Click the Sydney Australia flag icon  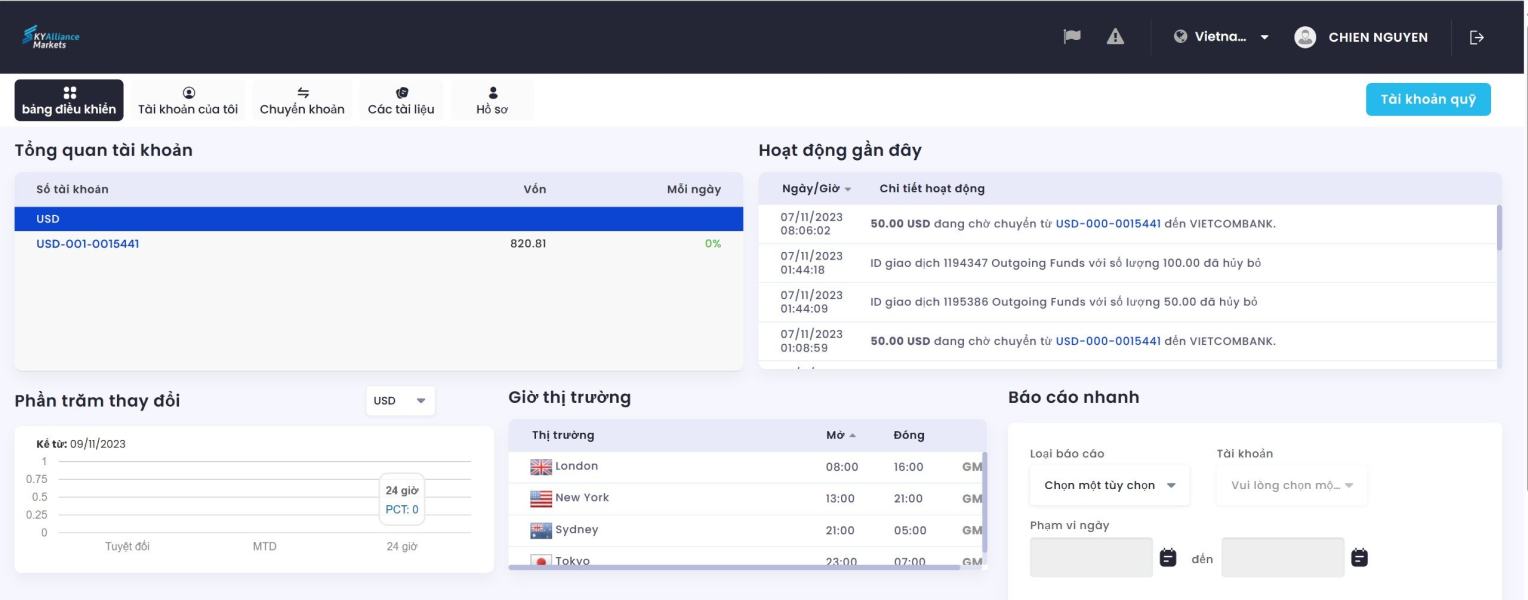(x=541, y=530)
